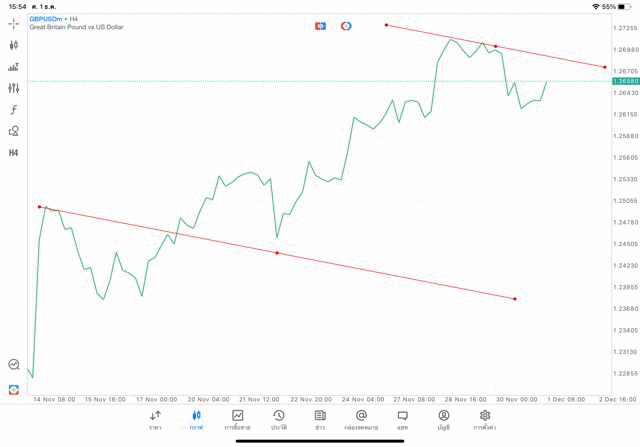Image resolution: width=640 pixels, height=447 pixels.
Task: Select the lower red trendline middle point
Action: [x=277, y=253]
